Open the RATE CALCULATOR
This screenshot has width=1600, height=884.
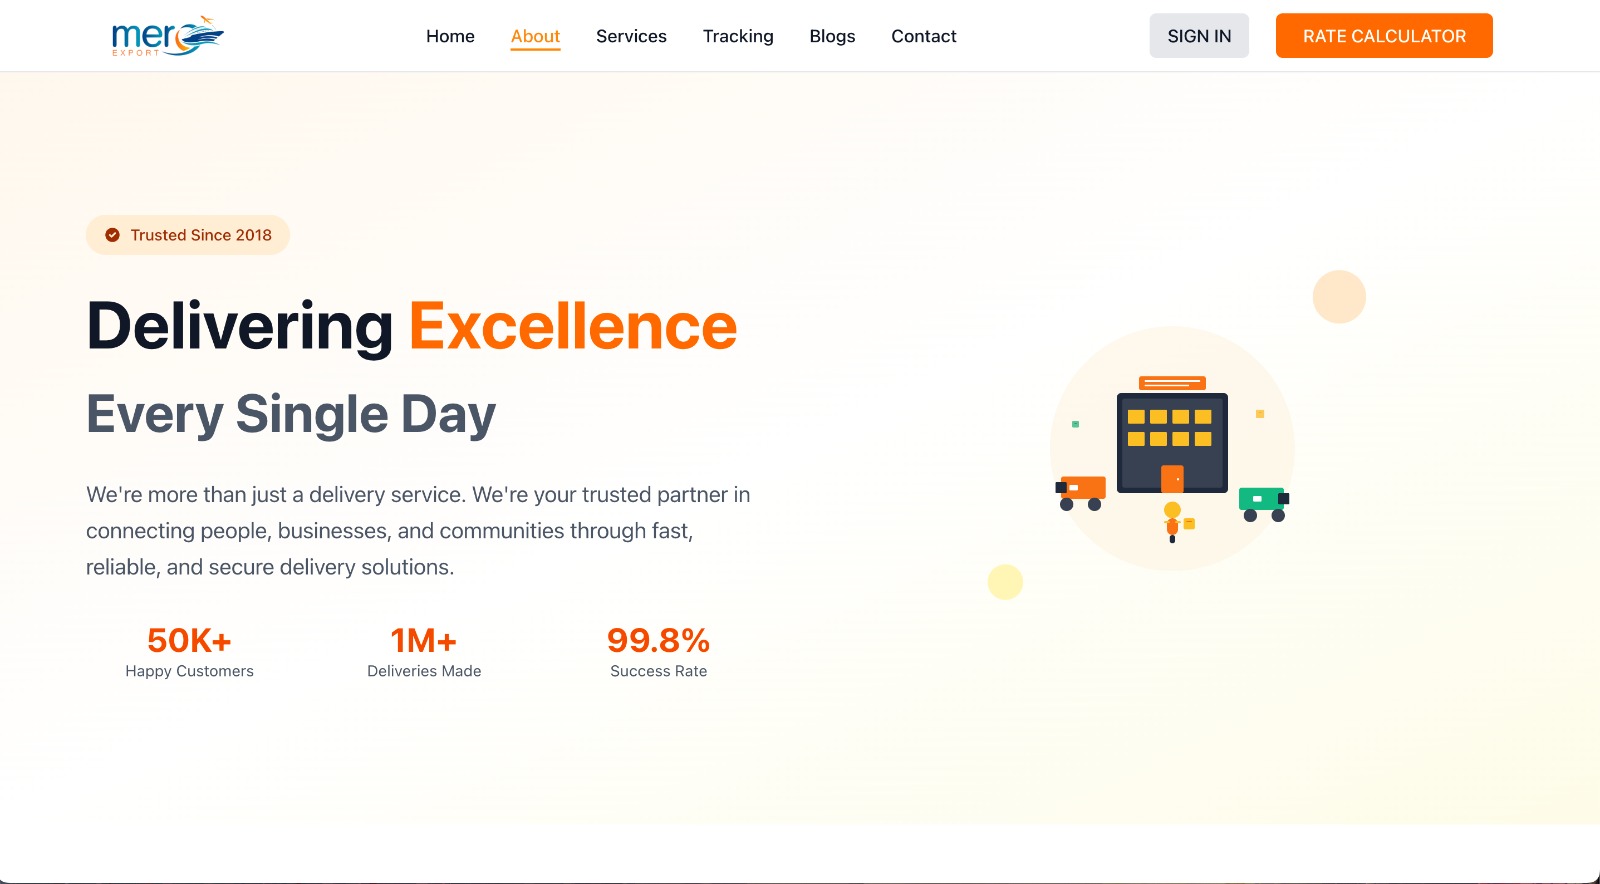click(1384, 35)
